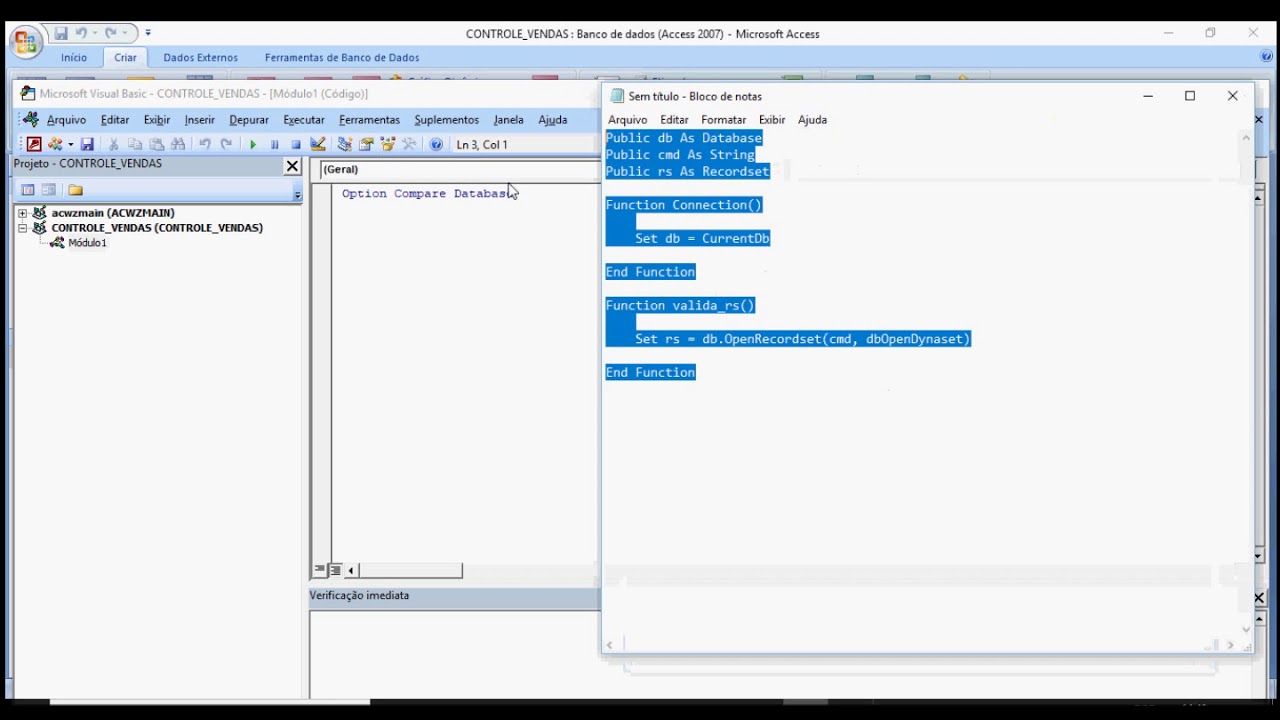
Task: Select acwzmain (ACWZMAIN) in project tree
Action: [113, 213]
